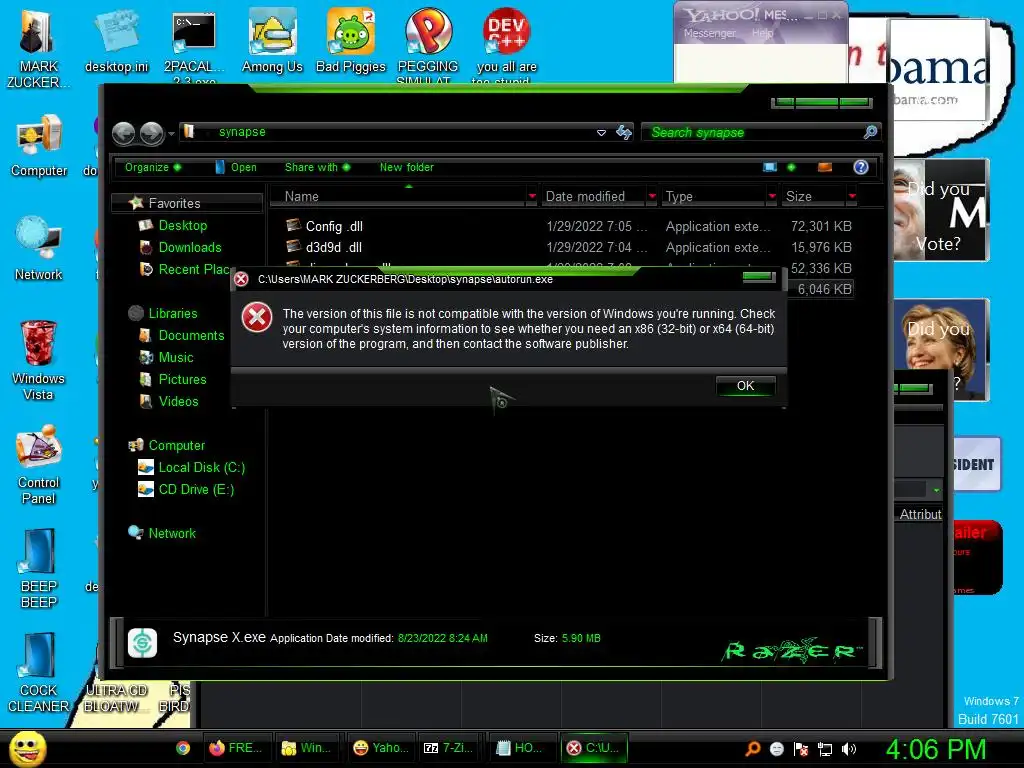
Task: Open the Date modified column filter dropdown
Action: coord(652,197)
